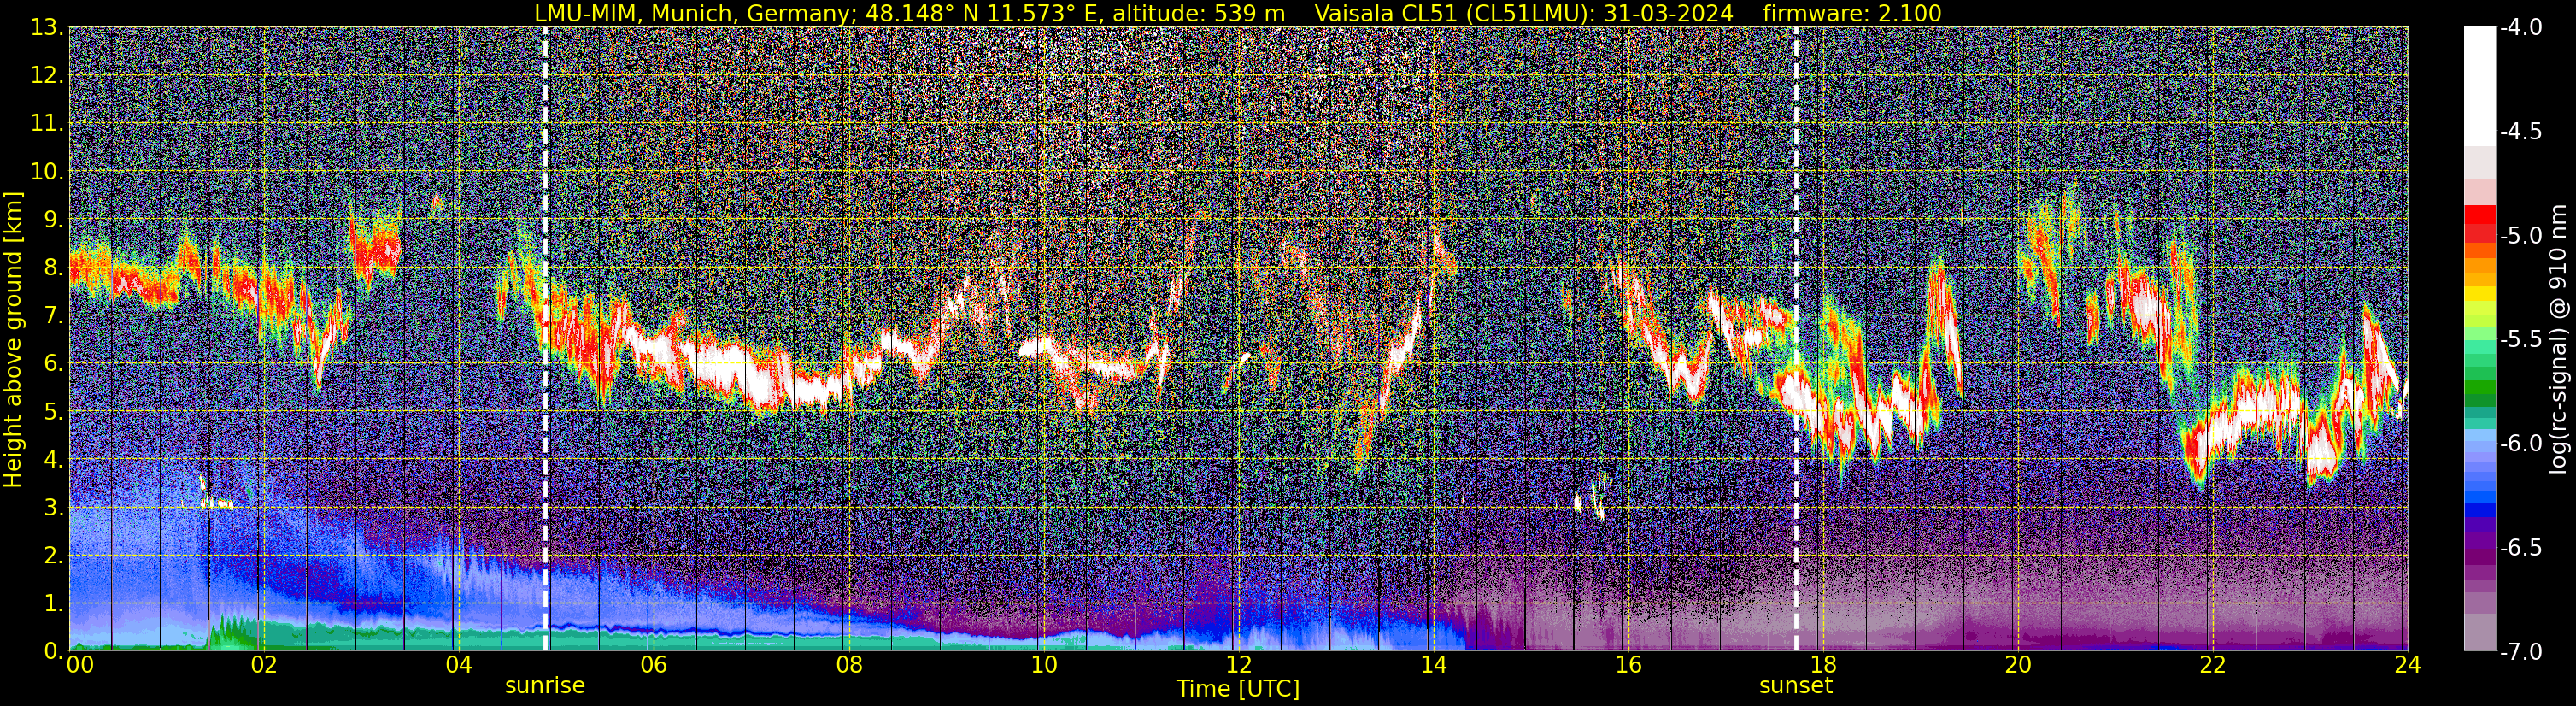Image resolution: width=2576 pixels, height=706 pixels.
Task: Click the height axis tick '7.'
Action: click(x=53, y=315)
